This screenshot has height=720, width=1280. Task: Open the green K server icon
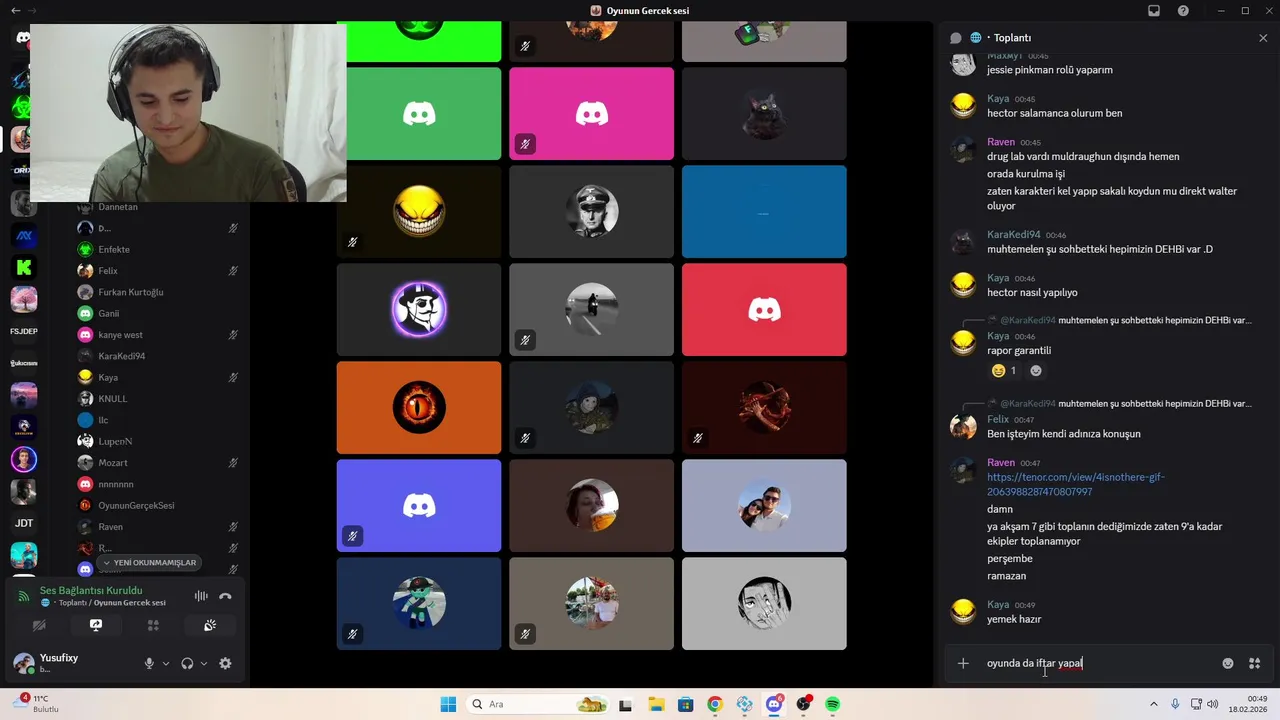[24, 267]
